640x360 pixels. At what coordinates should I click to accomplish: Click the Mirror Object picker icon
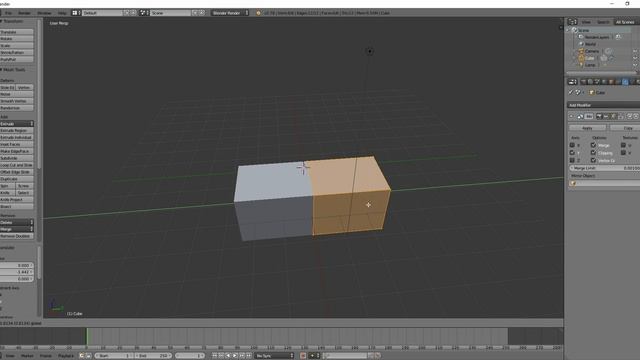(x=573, y=183)
